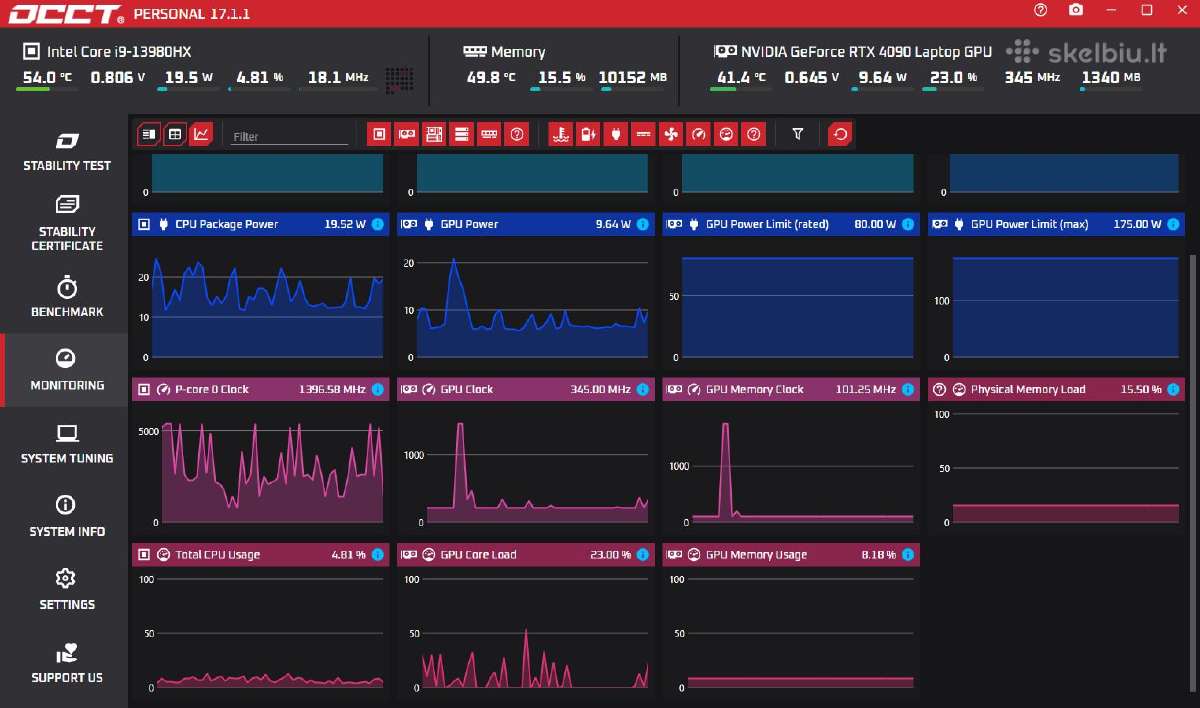This screenshot has height=708, width=1200.
Task: Show info for Physical Memory Load sensor
Action: pyautogui.click(x=1173, y=389)
